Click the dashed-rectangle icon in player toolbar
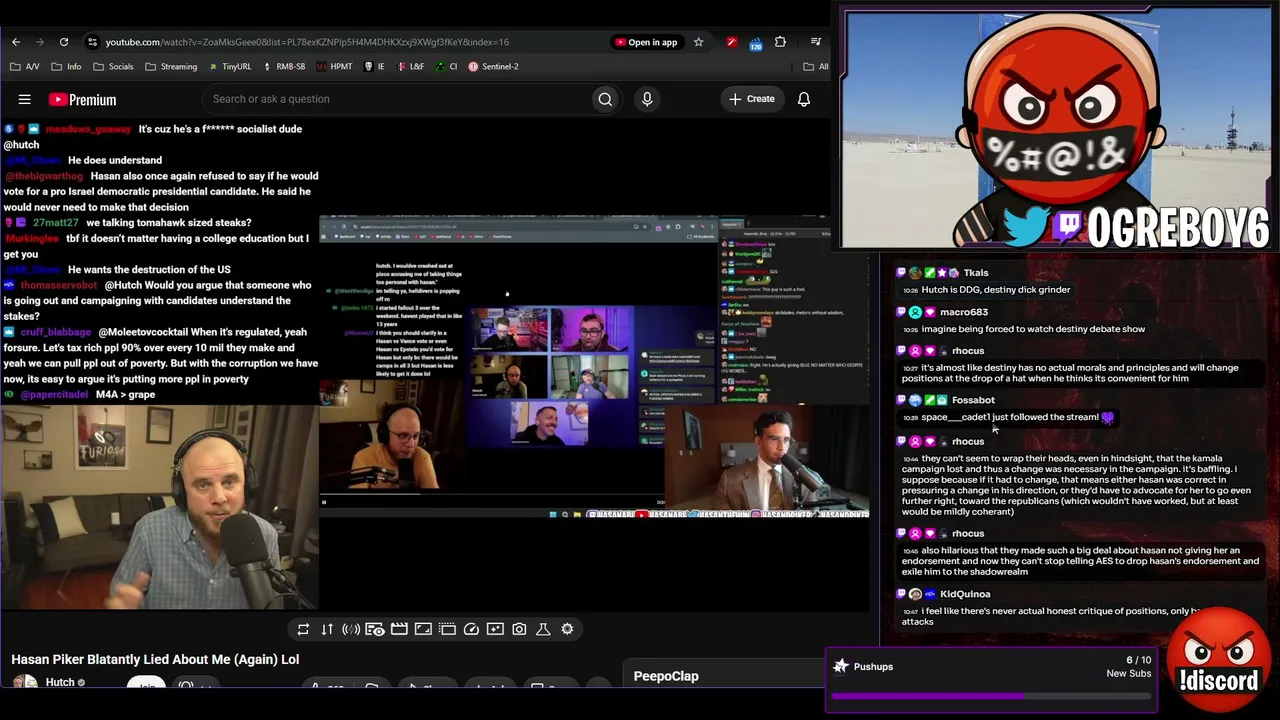This screenshot has width=1280, height=720. [447, 629]
